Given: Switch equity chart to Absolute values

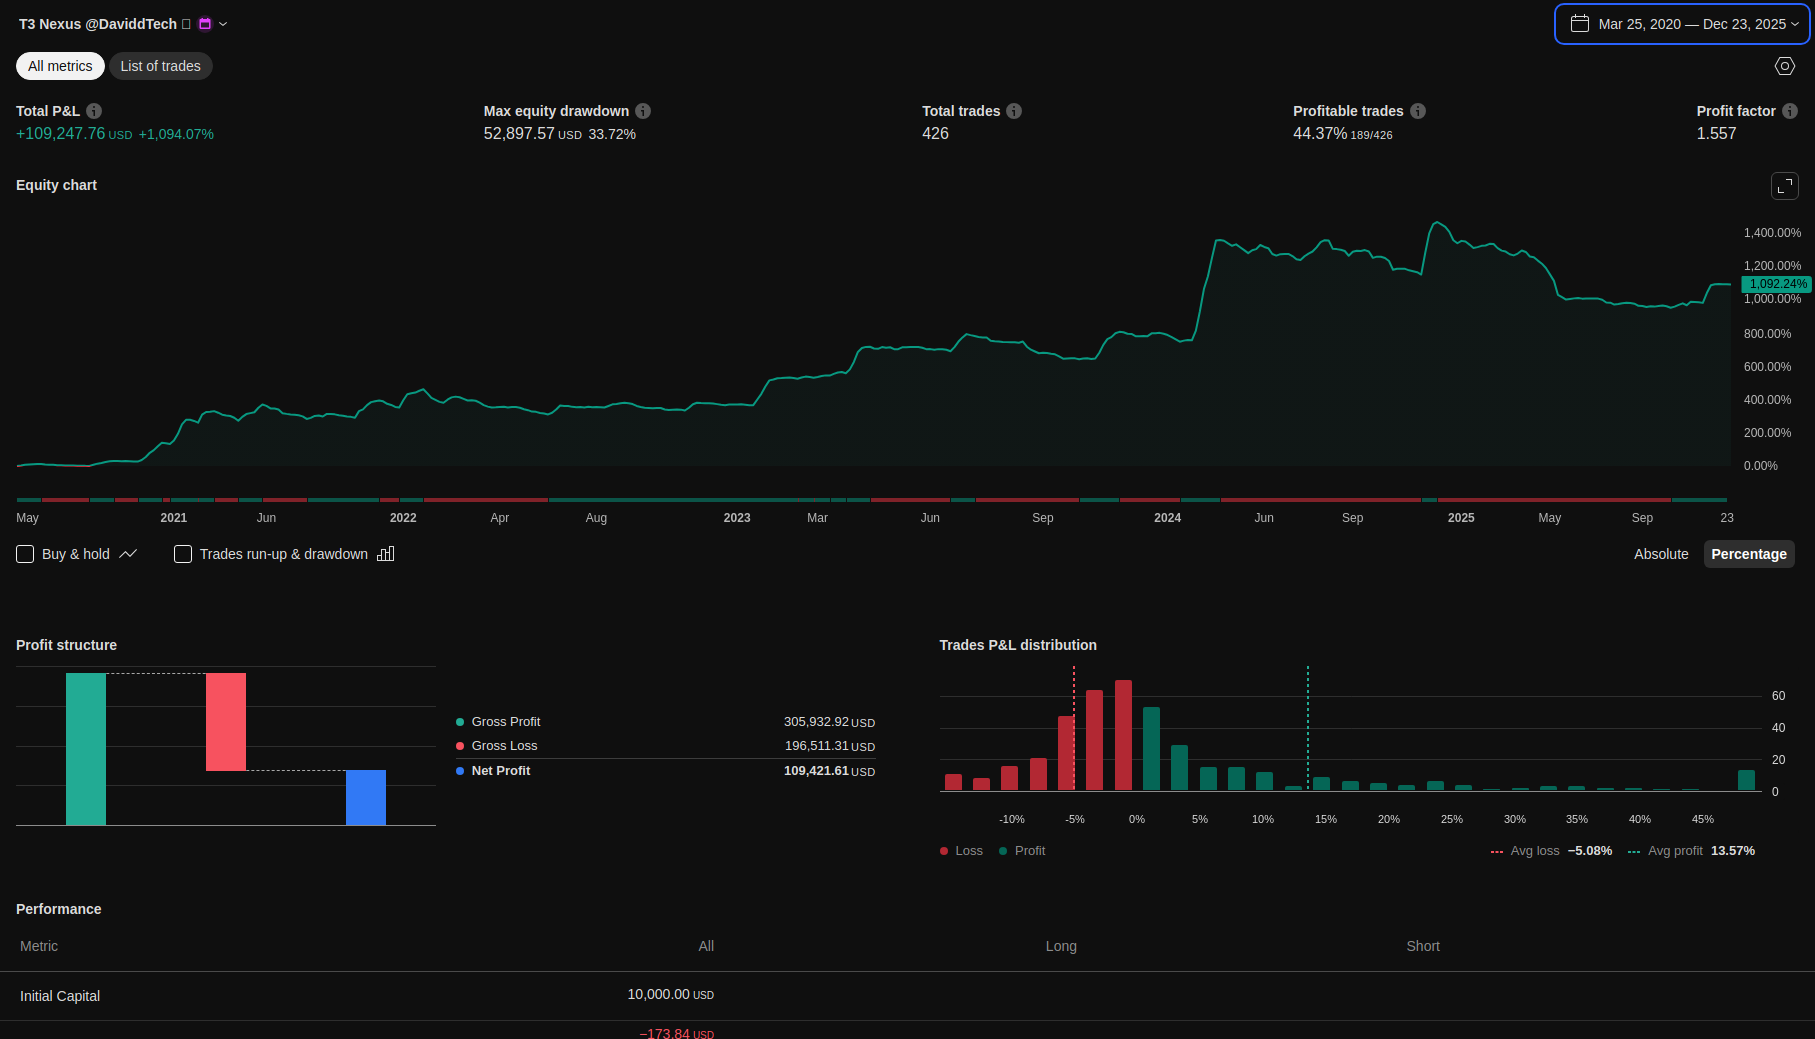Looking at the screenshot, I should click(x=1660, y=554).
